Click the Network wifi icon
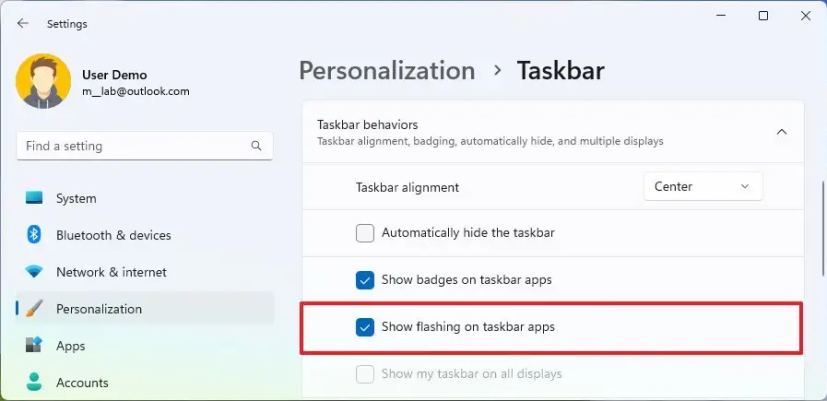 [x=34, y=272]
